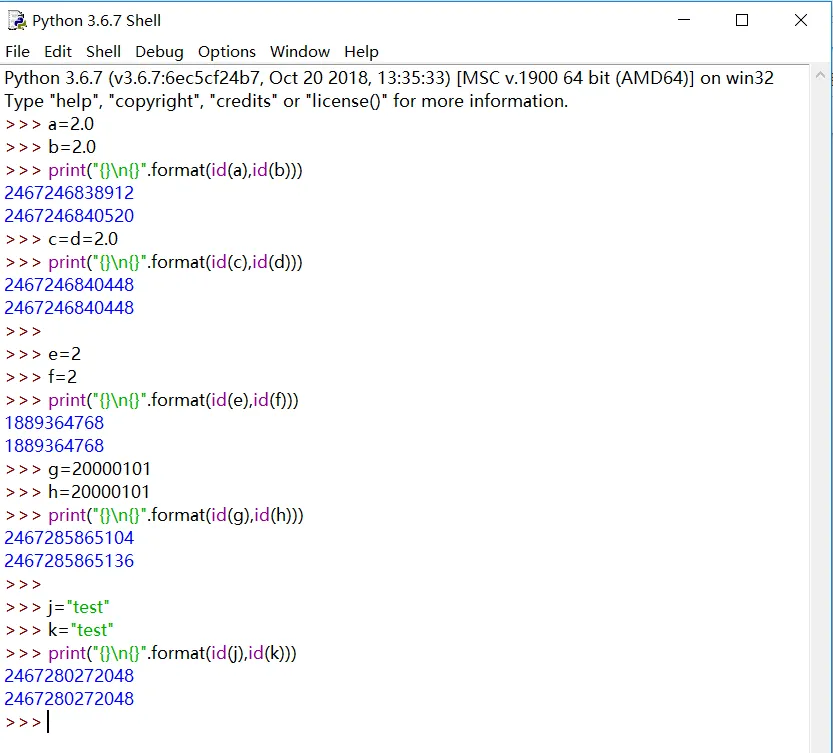The height and width of the screenshot is (753, 833).
Task: Click the Python IDLE icon in title bar
Action: click(17, 20)
